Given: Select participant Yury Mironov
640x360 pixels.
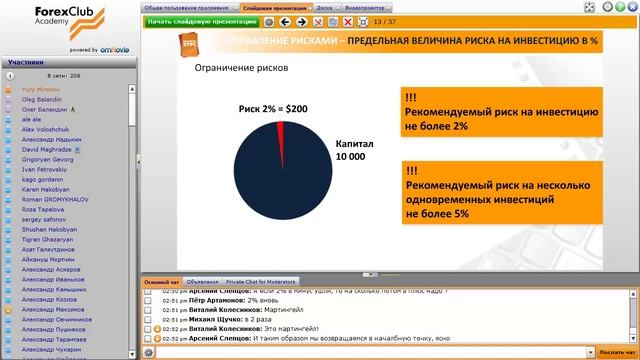Looking at the screenshot, I should coord(40,89).
